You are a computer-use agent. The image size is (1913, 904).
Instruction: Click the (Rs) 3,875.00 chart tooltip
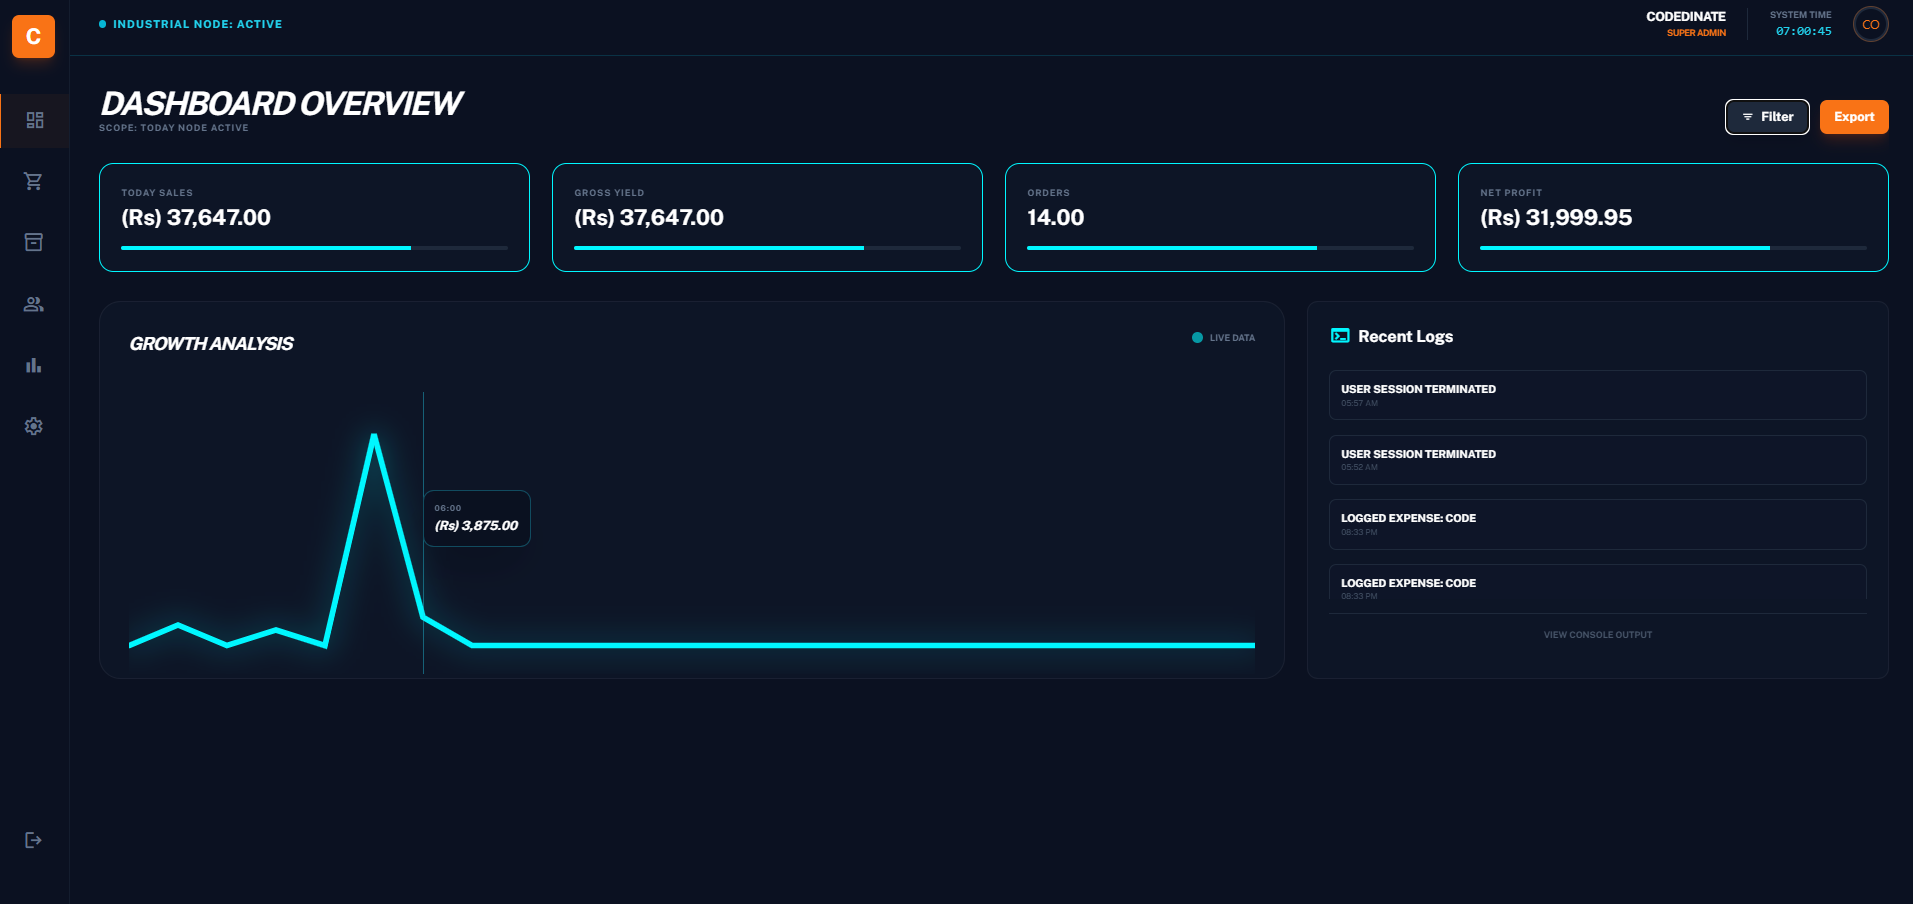tap(477, 518)
